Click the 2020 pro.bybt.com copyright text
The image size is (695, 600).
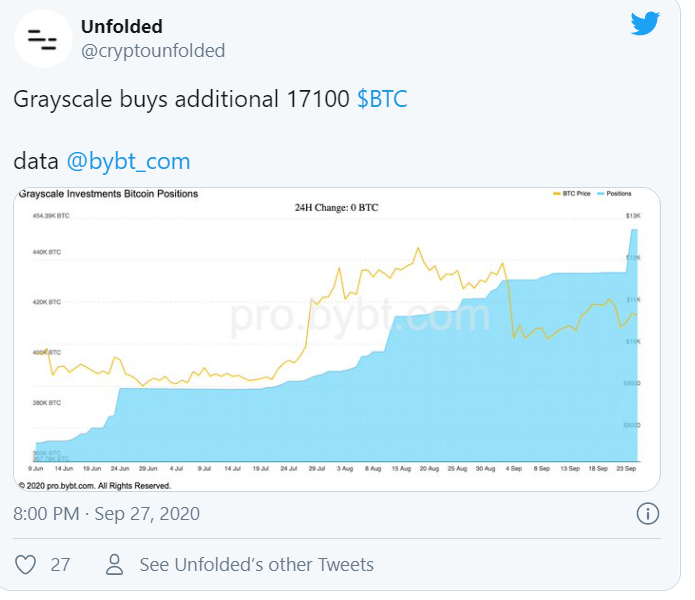(94, 485)
